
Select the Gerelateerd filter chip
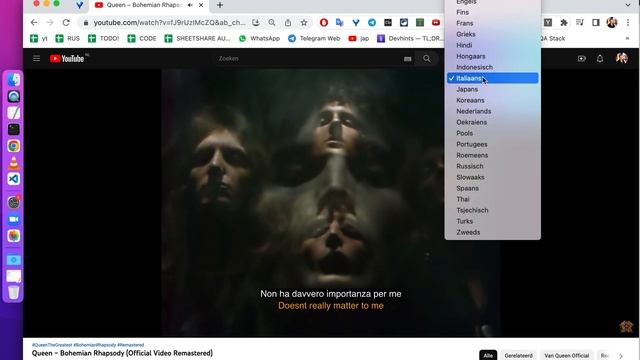click(518, 355)
